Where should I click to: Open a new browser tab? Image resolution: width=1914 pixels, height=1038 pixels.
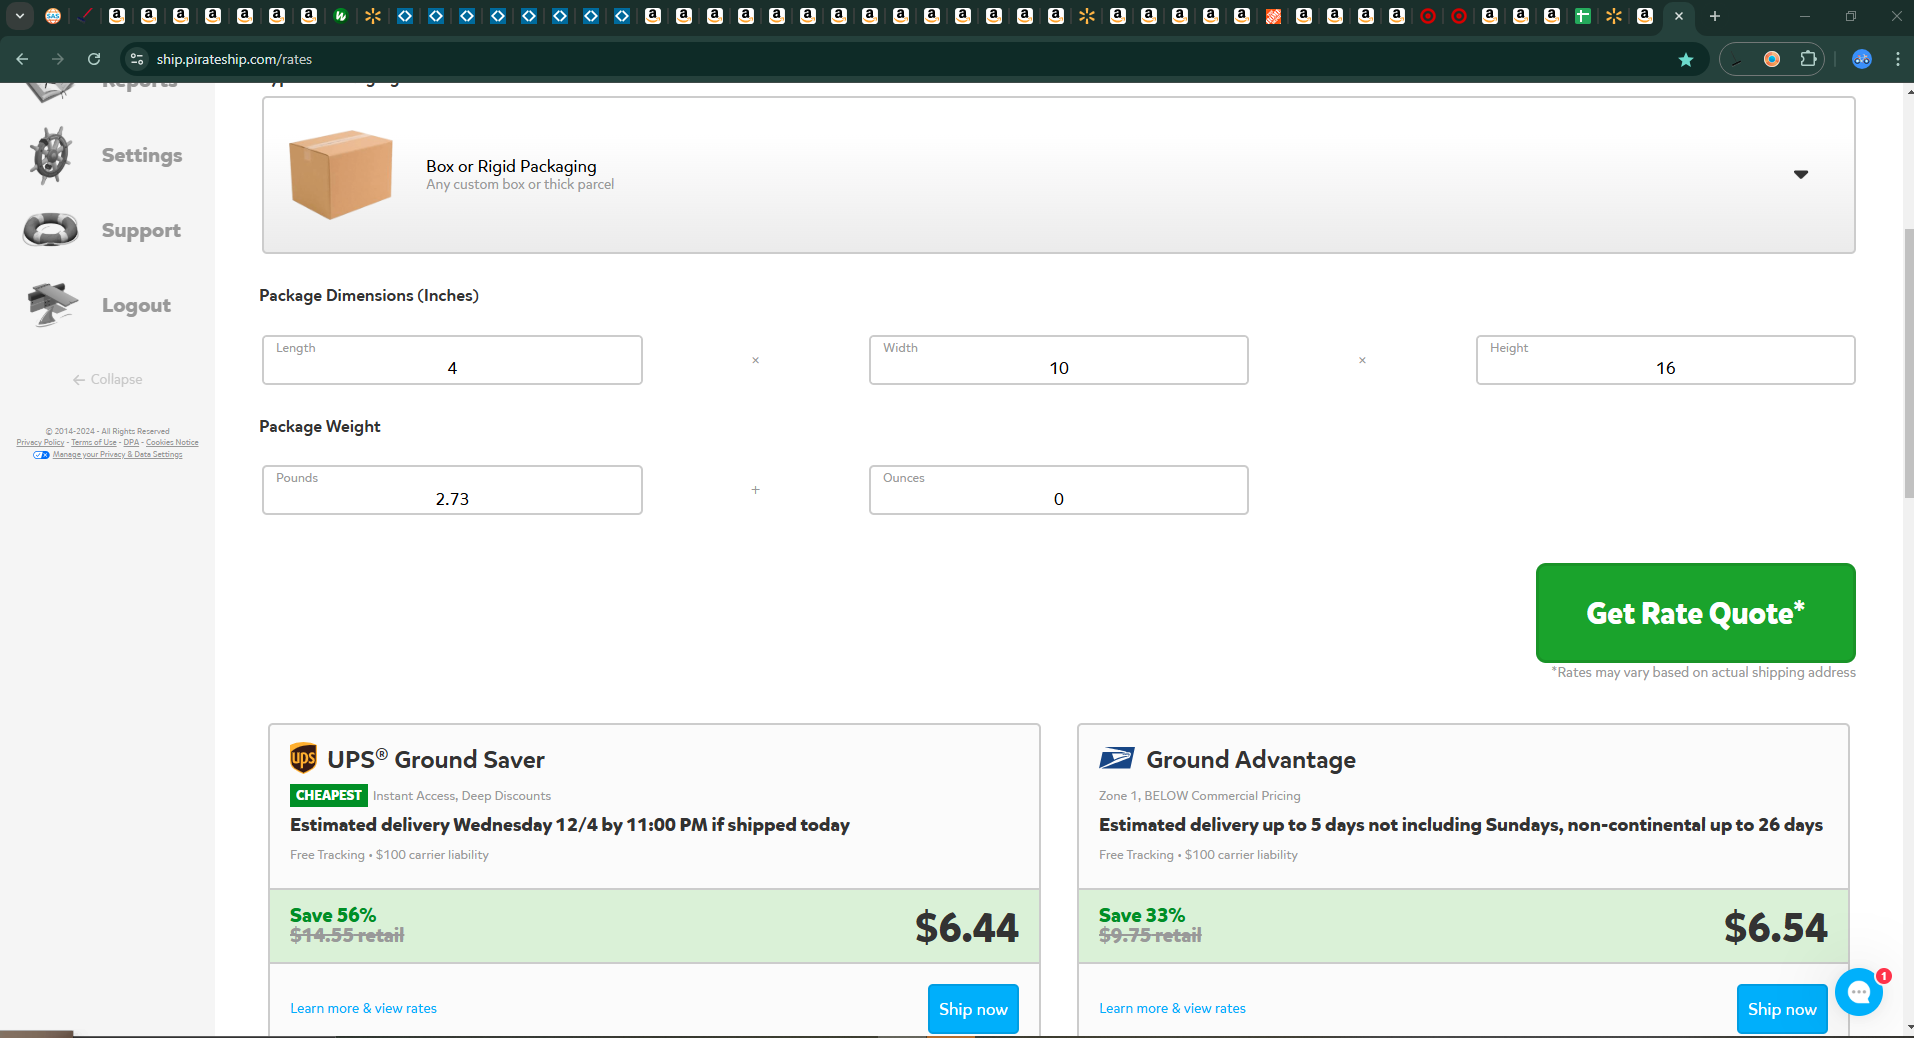pyautogui.click(x=1715, y=16)
